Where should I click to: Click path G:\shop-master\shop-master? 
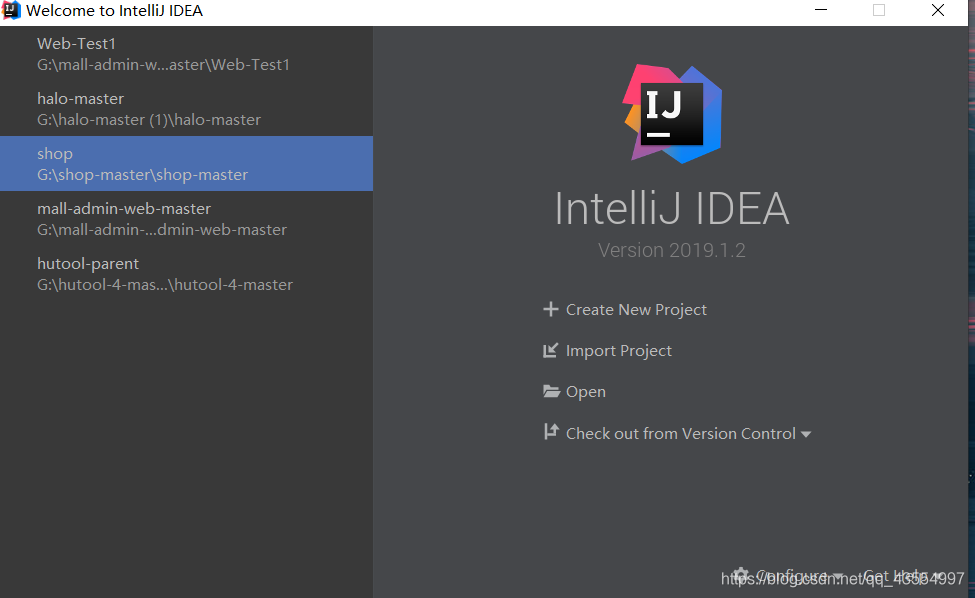tap(142, 175)
